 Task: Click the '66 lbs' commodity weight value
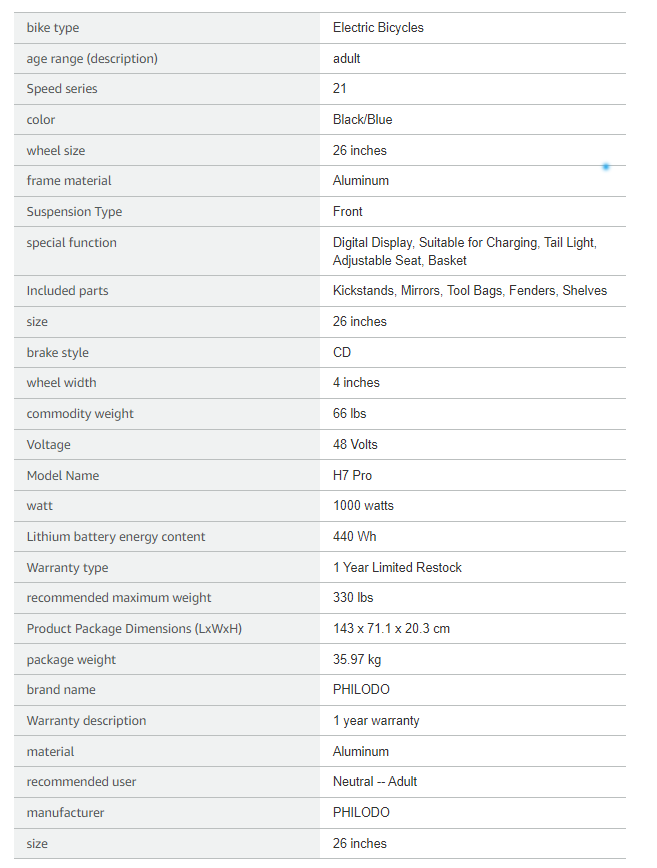[x=350, y=414]
